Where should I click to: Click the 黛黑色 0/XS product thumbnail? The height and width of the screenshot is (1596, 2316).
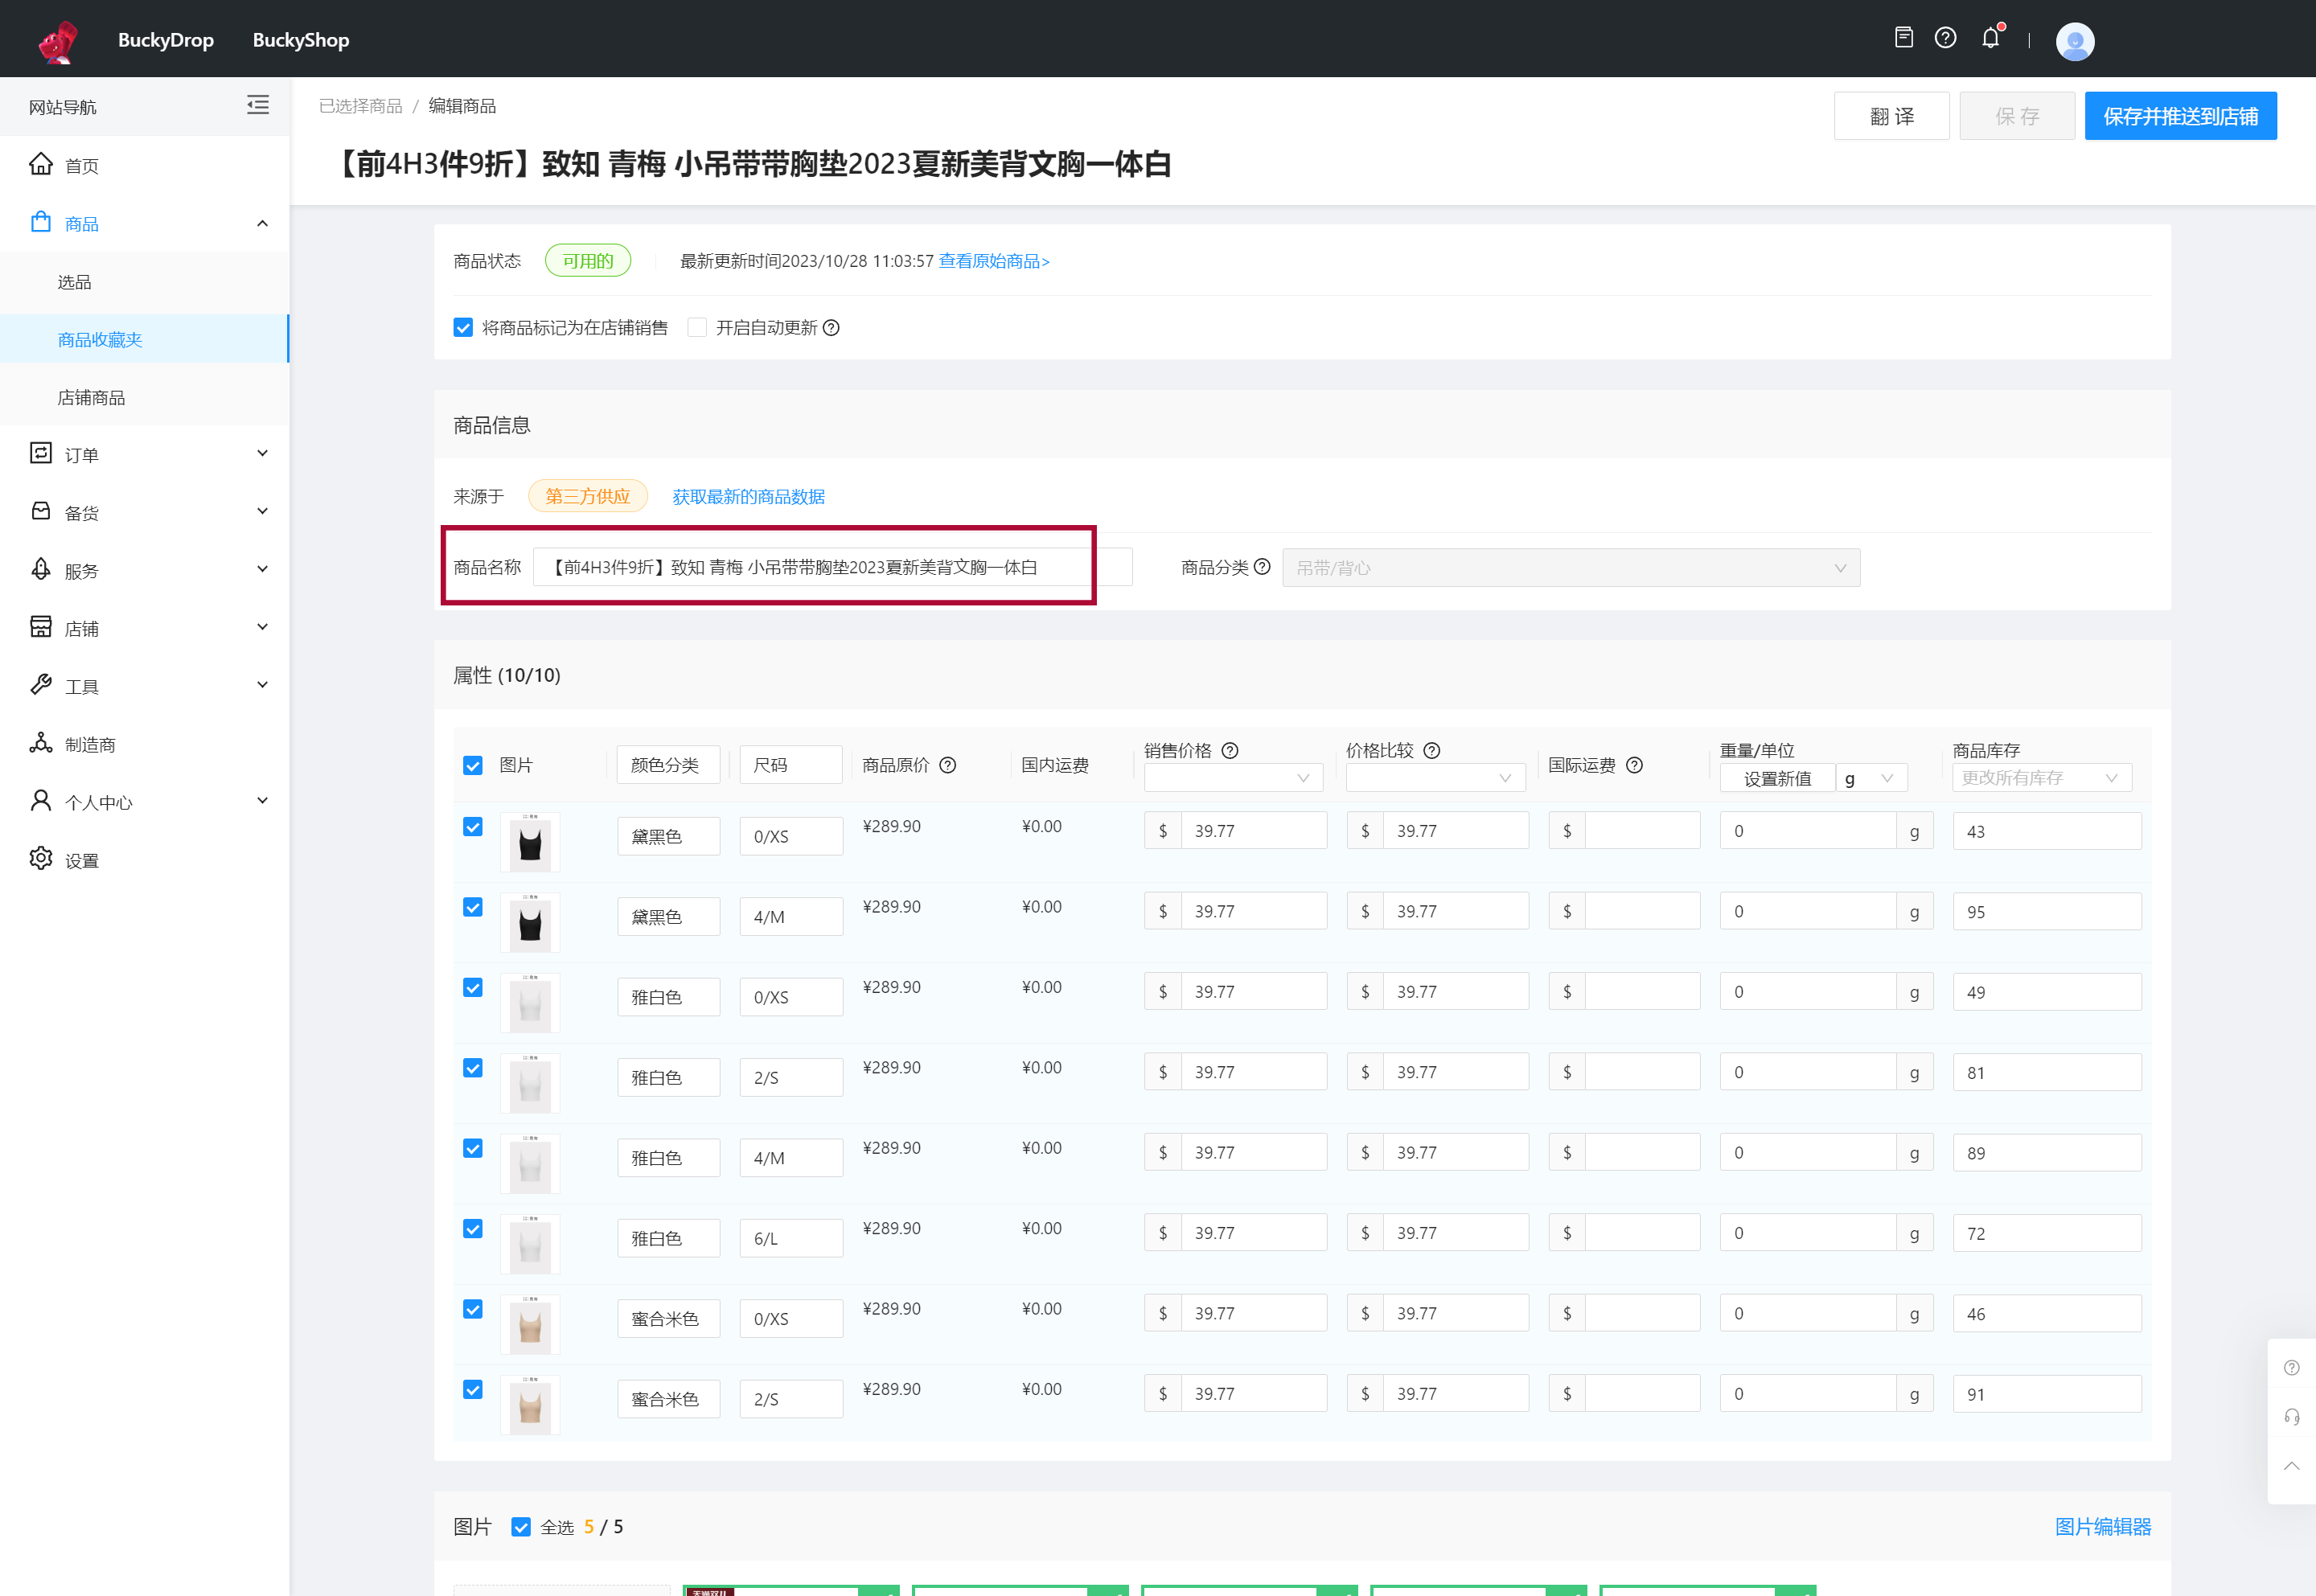(x=530, y=842)
